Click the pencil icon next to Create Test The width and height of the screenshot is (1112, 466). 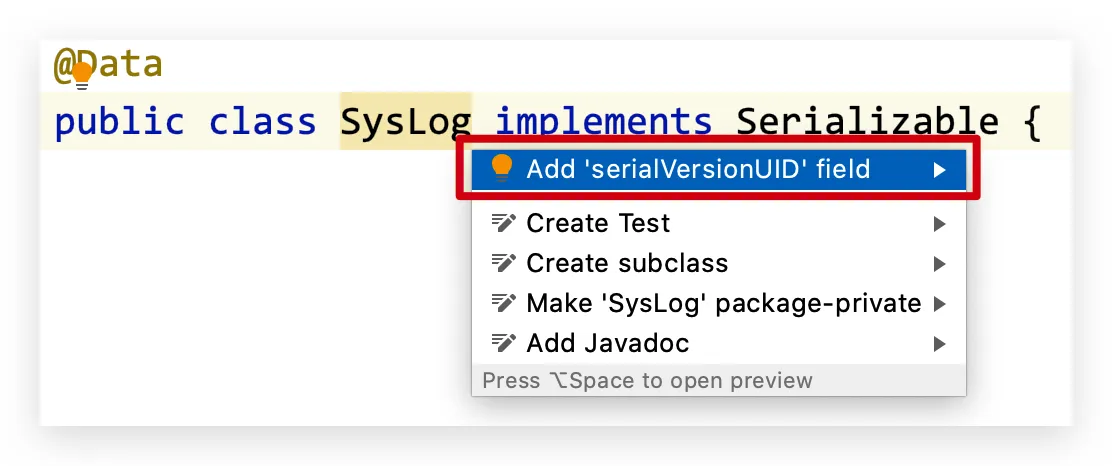[503, 223]
